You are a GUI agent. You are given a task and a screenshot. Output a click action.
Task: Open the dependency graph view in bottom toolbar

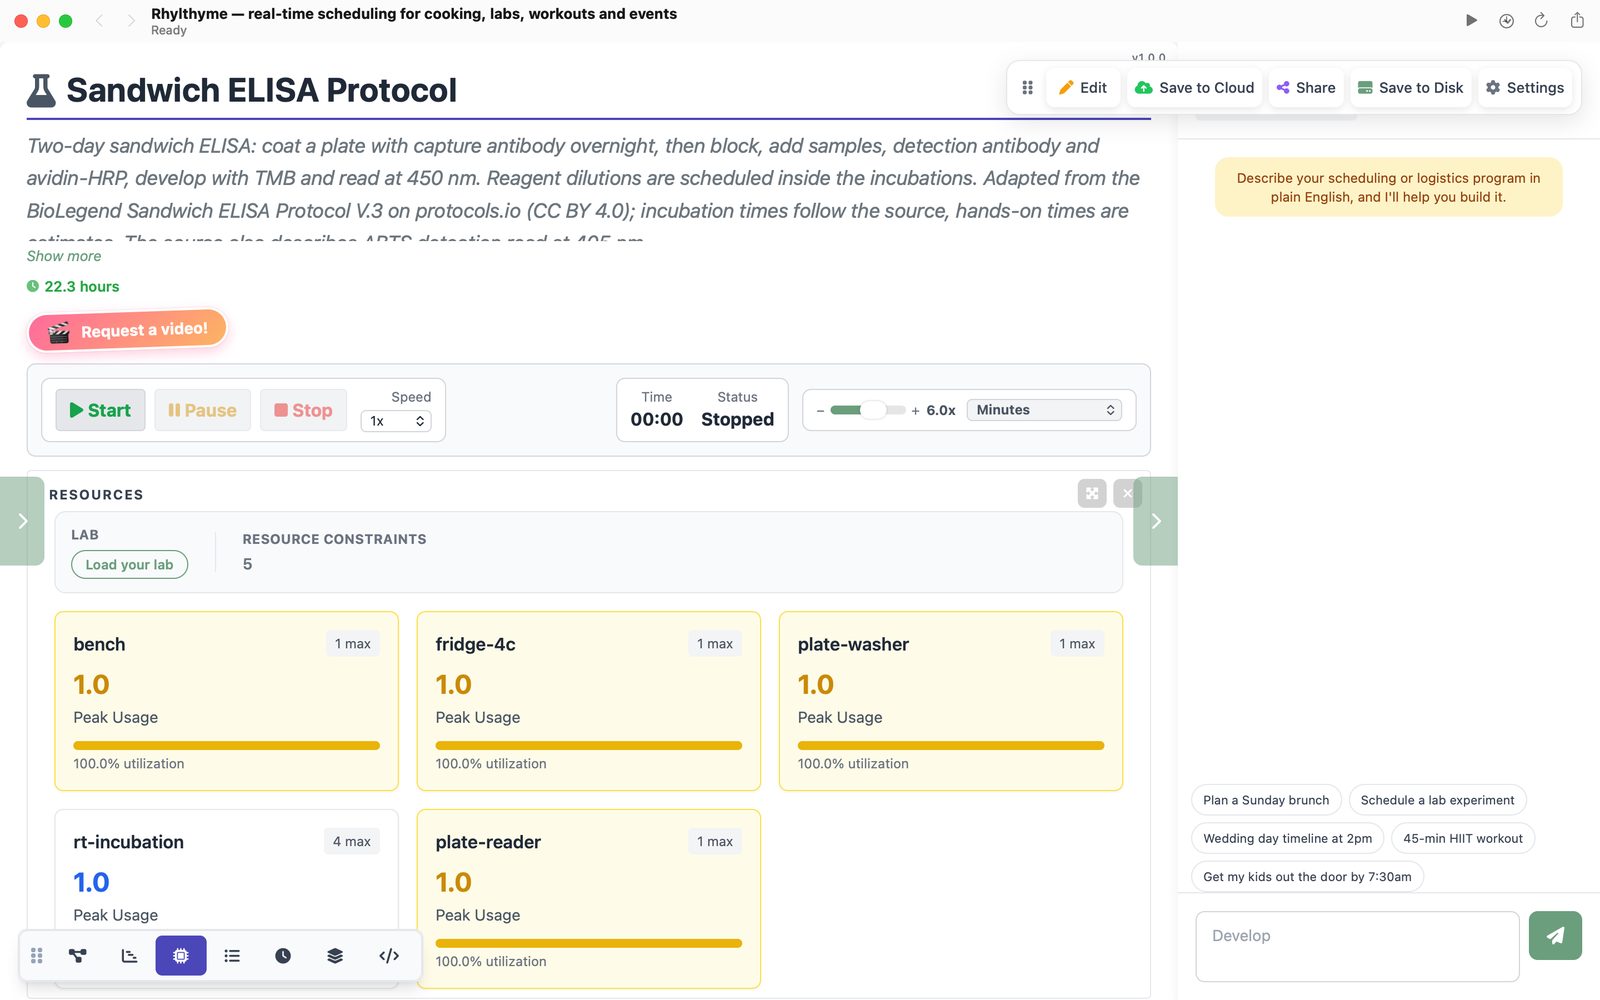pyautogui.click(x=78, y=956)
